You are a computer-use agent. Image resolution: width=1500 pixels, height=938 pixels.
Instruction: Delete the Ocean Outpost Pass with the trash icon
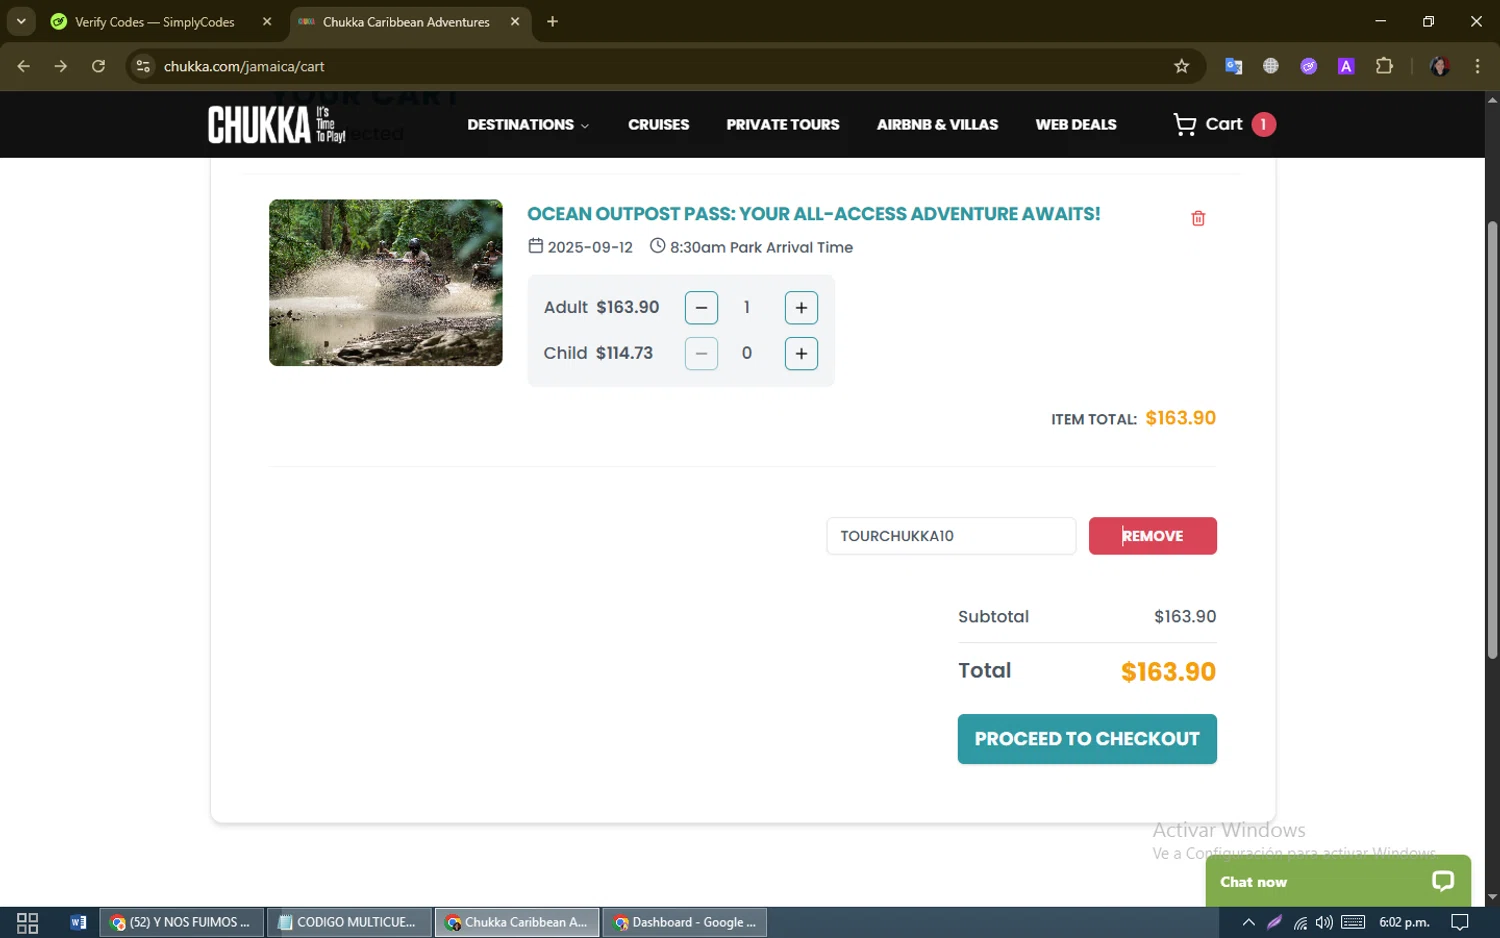point(1198,218)
